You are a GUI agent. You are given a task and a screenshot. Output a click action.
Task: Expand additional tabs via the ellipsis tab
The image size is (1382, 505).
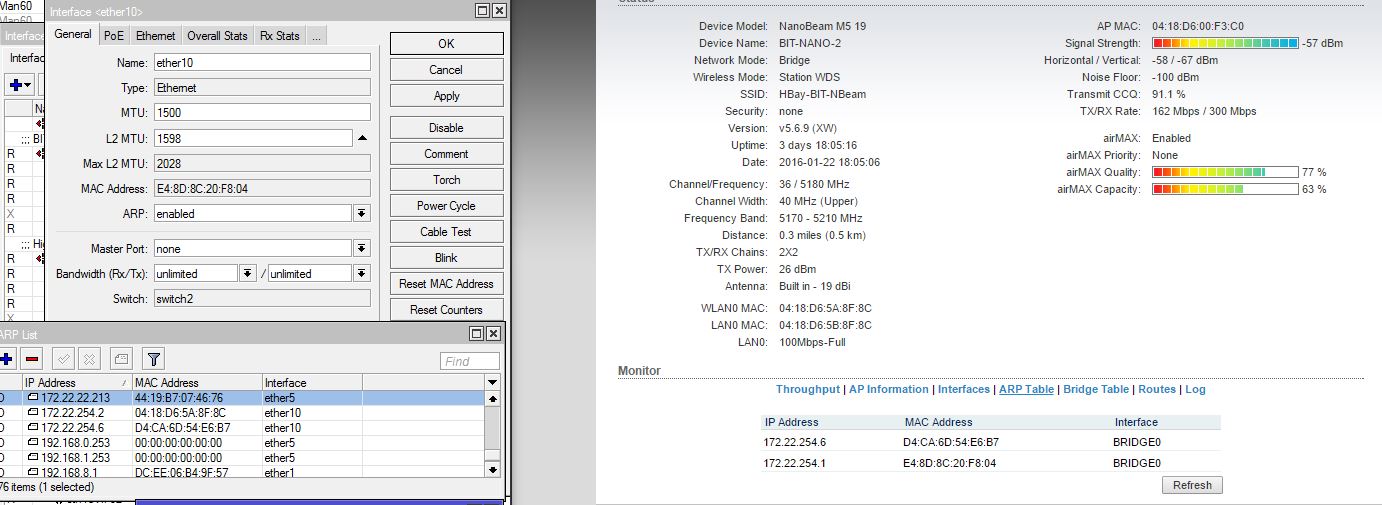coord(316,36)
